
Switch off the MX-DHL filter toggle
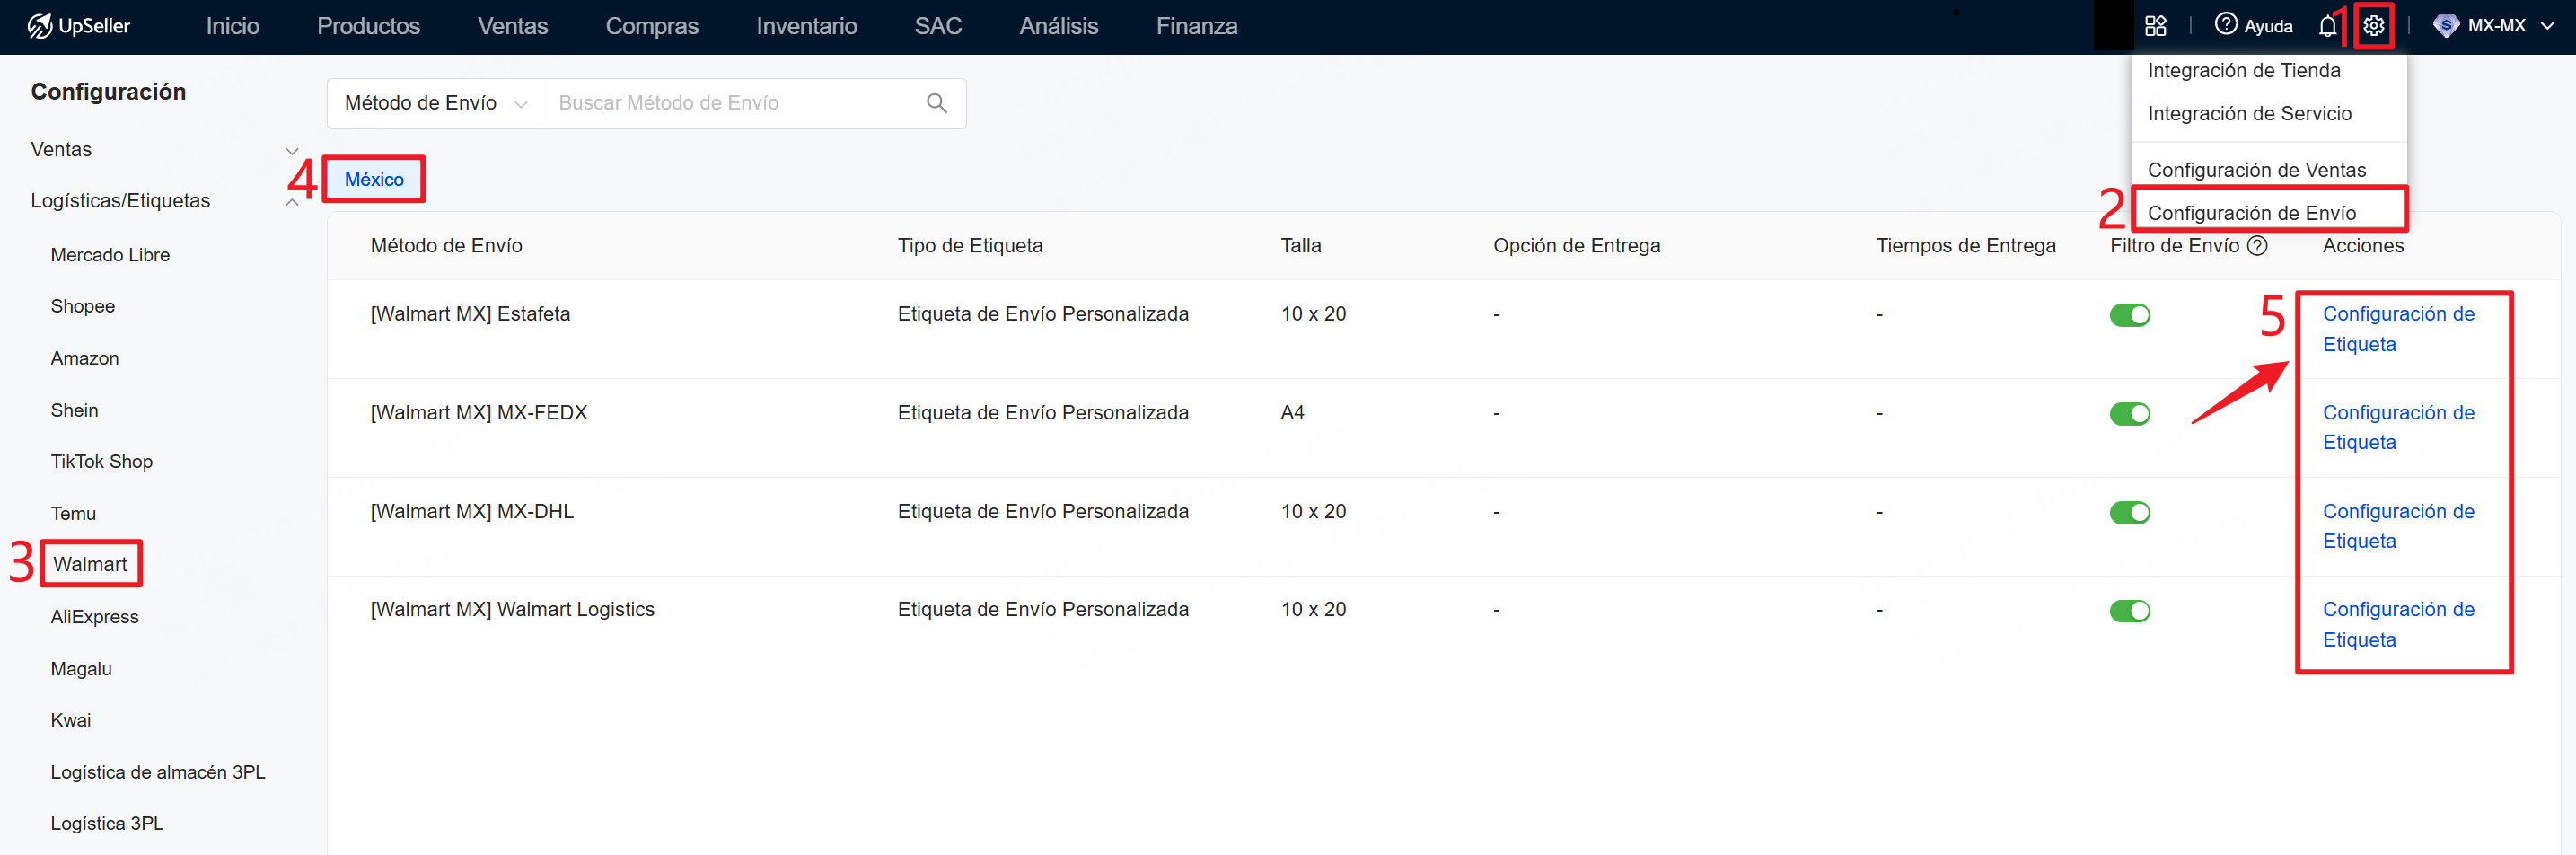pyautogui.click(x=2131, y=512)
